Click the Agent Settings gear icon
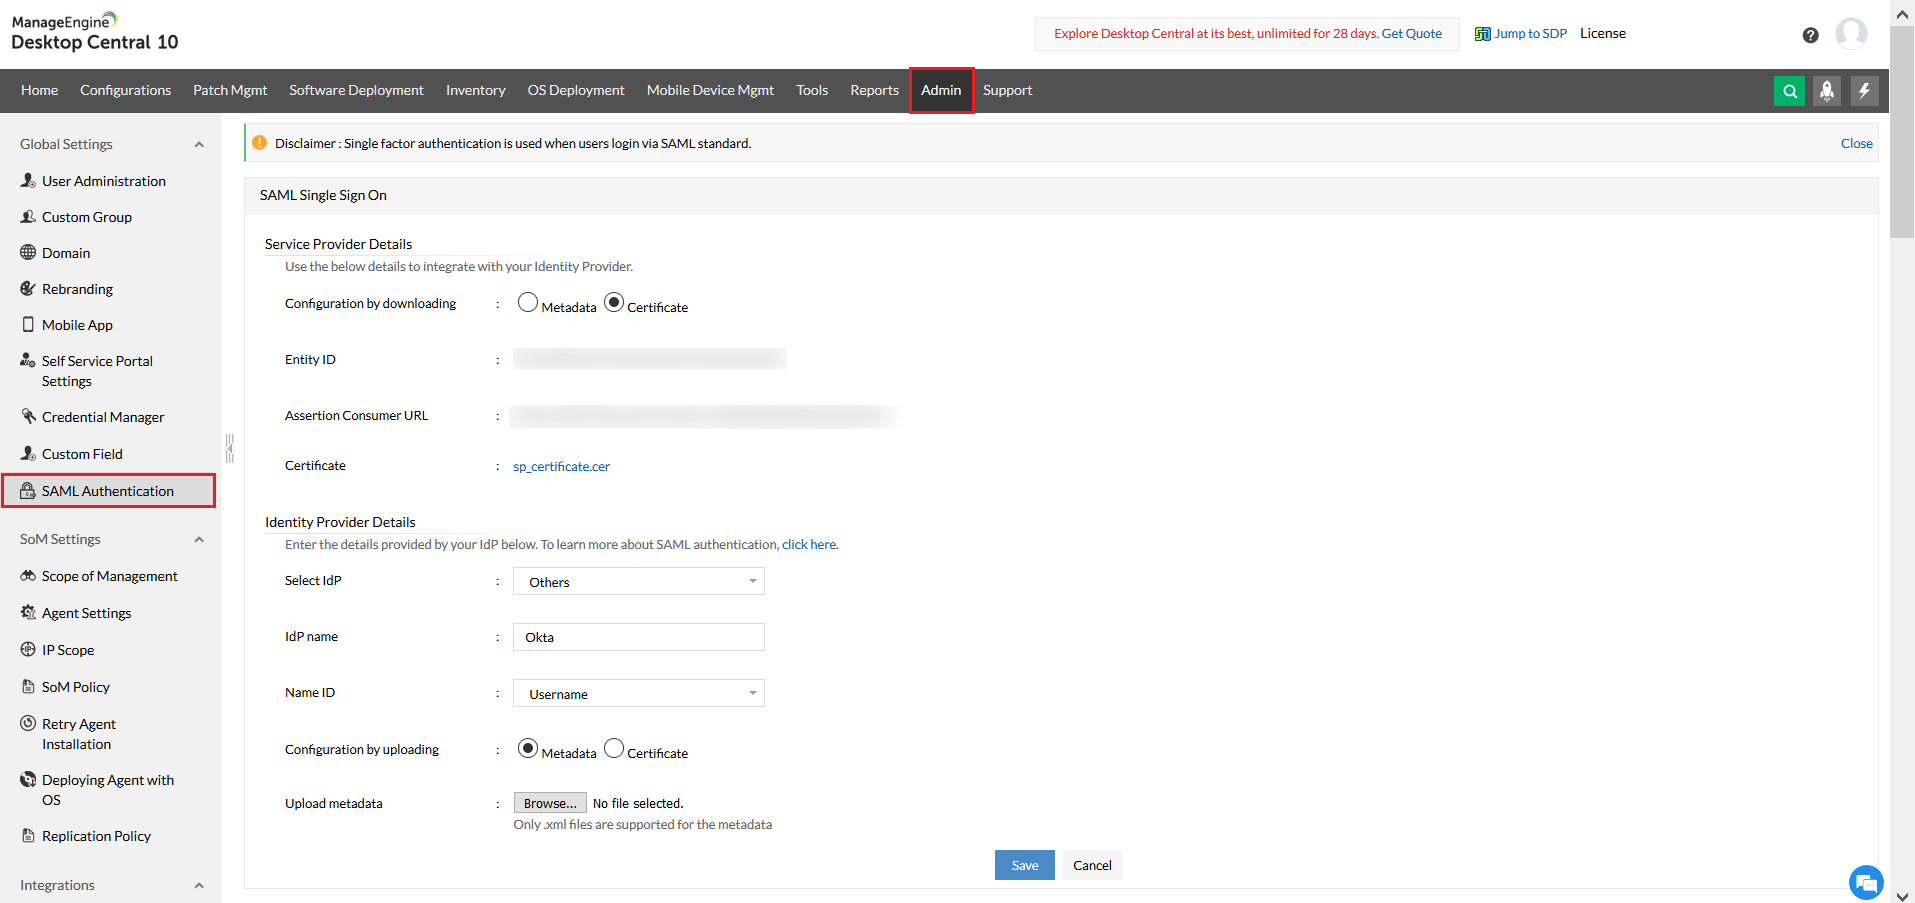This screenshot has height=903, width=1915. coord(28,613)
